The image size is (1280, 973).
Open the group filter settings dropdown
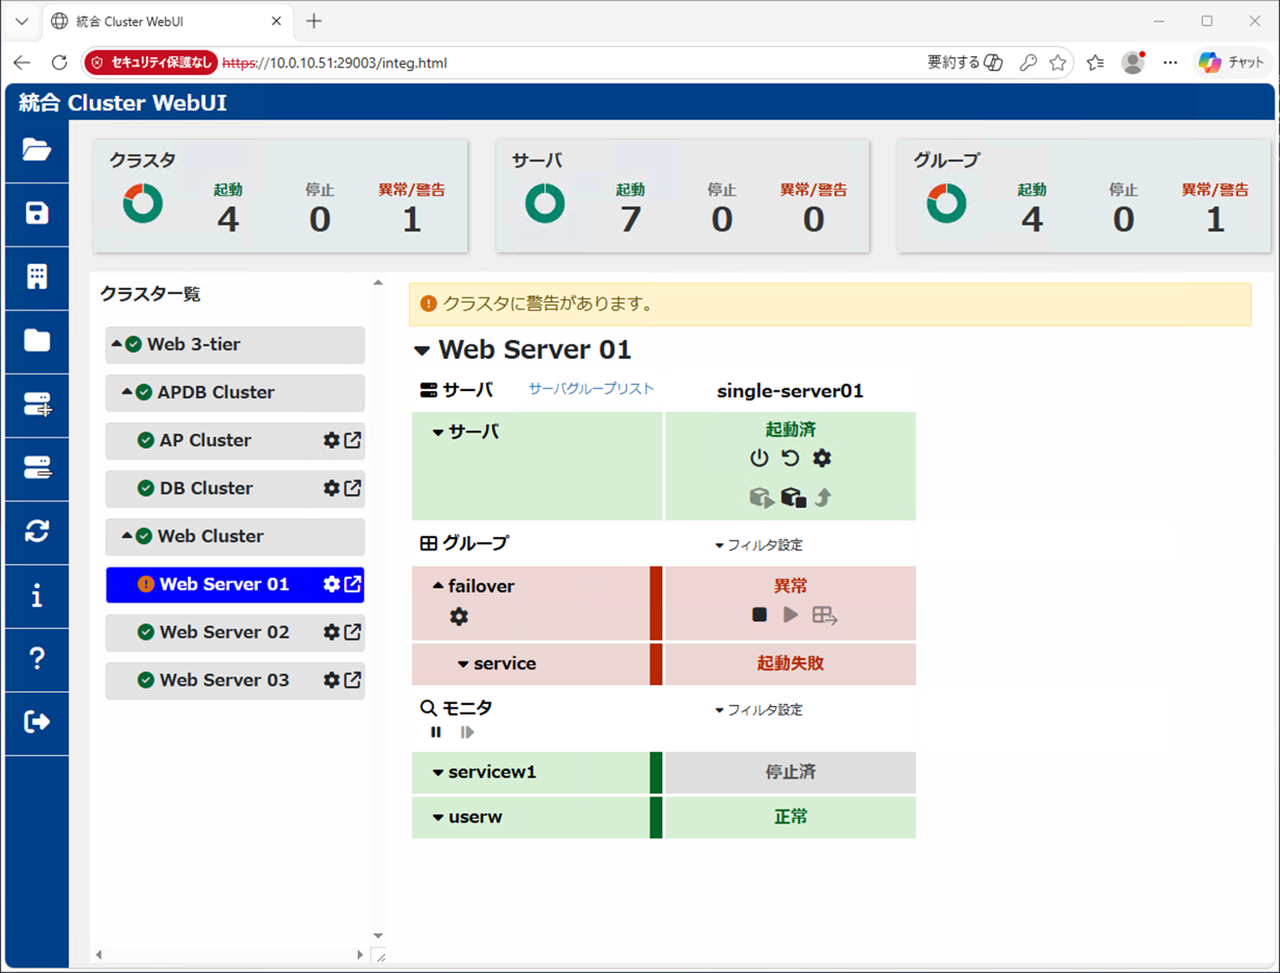759,545
